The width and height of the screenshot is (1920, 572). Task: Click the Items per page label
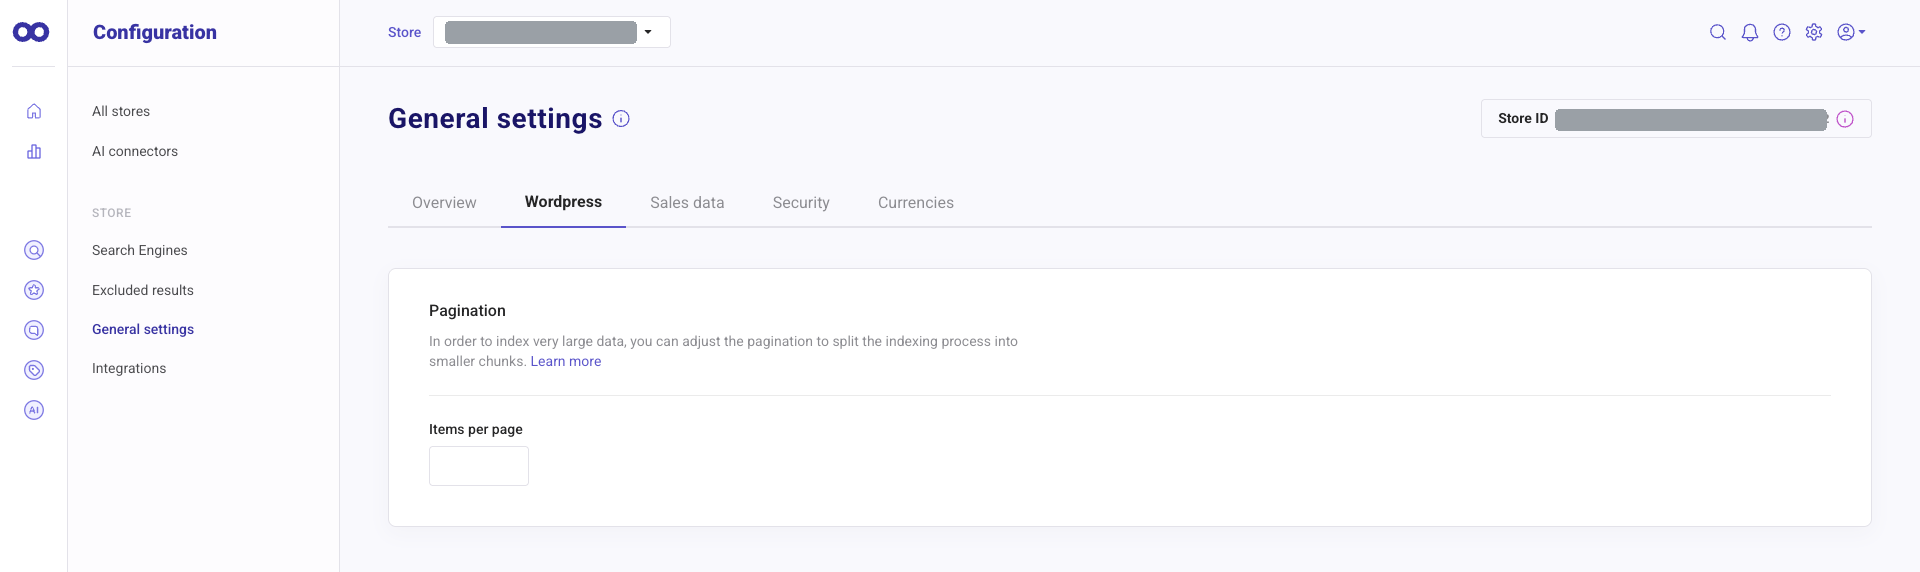[x=476, y=429]
